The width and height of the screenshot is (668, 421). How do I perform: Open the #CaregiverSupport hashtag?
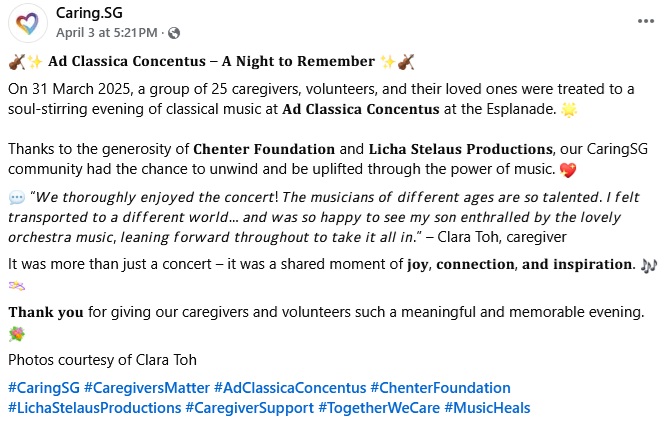pos(250,407)
